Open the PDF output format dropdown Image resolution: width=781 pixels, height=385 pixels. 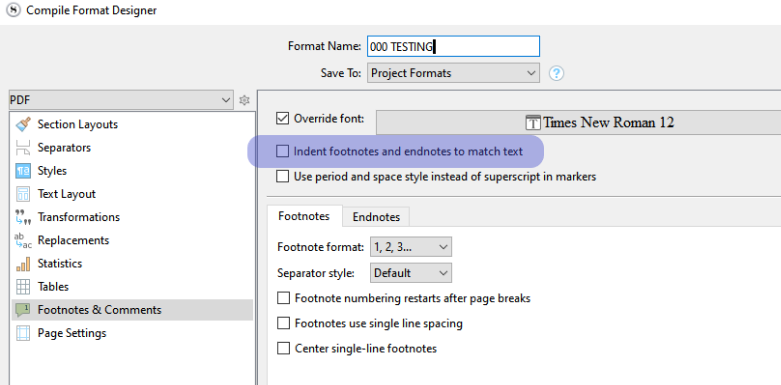click(121, 100)
